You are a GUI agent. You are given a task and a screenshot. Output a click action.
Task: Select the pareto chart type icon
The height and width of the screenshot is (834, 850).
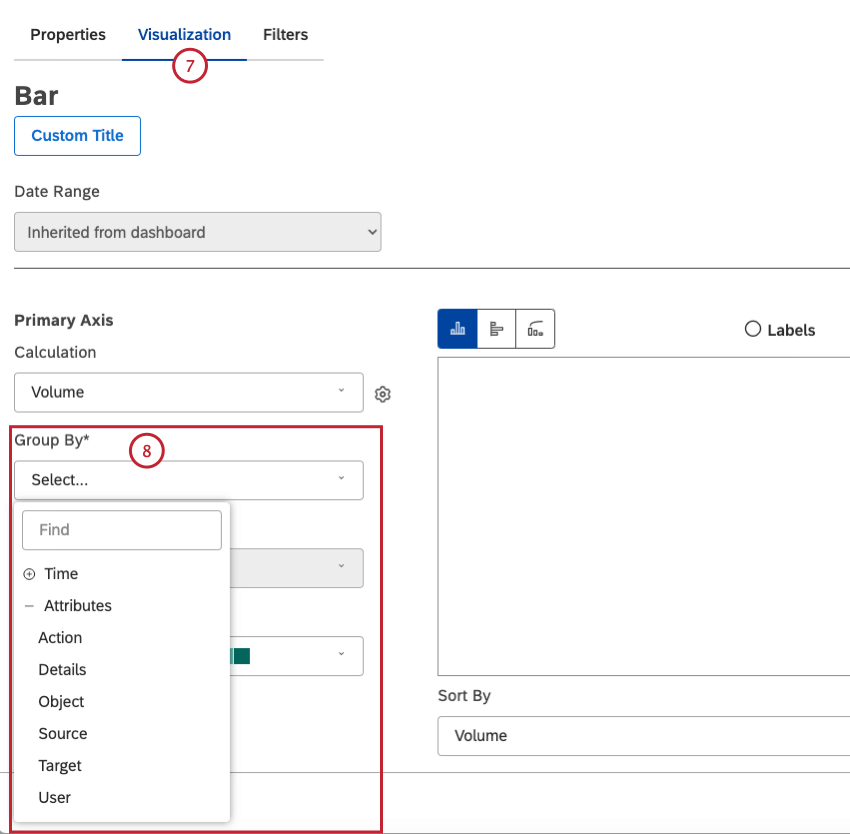click(535, 328)
